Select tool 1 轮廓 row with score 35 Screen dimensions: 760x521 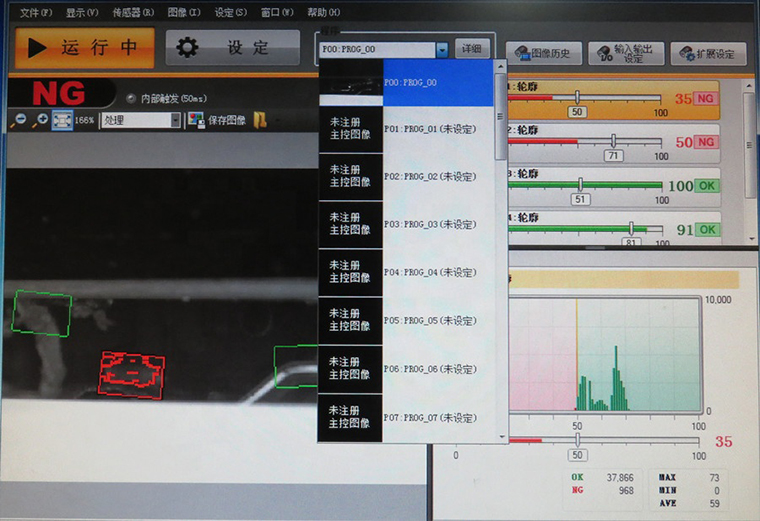pos(613,100)
